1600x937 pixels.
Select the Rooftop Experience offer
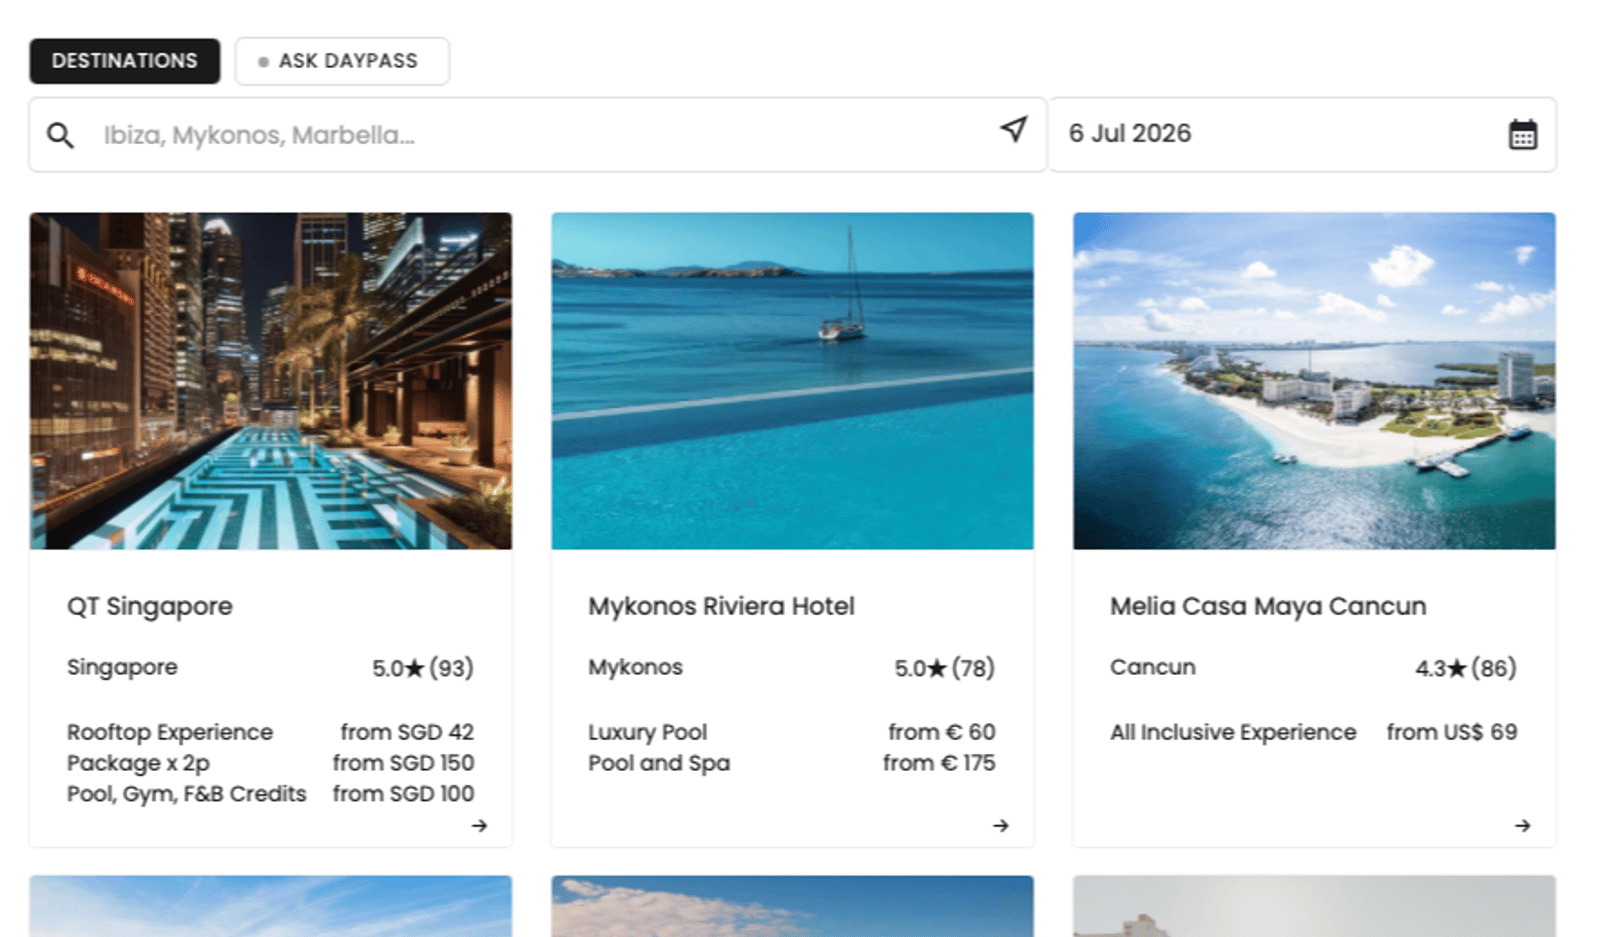click(x=170, y=732)
